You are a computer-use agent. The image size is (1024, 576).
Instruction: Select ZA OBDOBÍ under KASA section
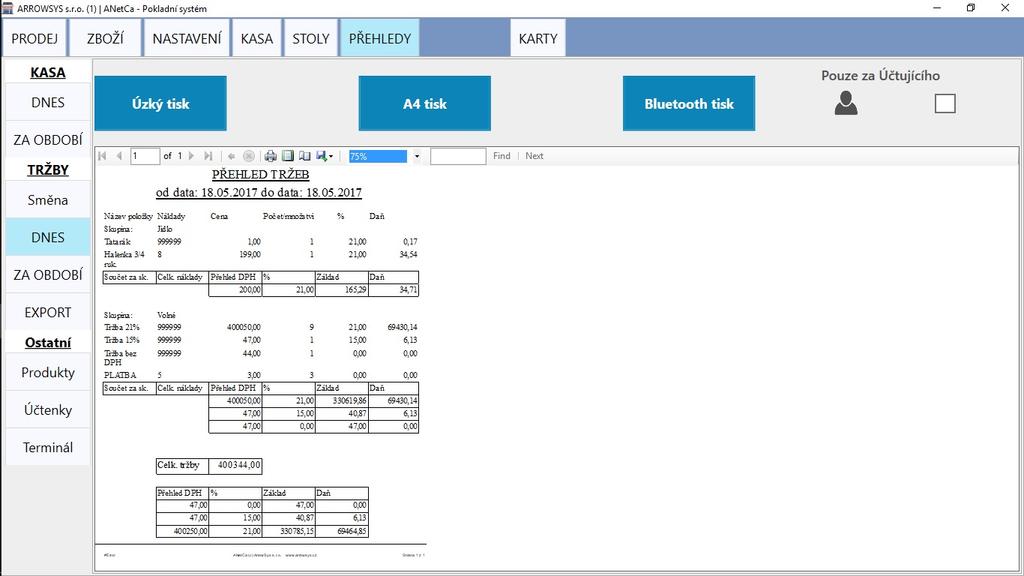[x=48, y=140]
